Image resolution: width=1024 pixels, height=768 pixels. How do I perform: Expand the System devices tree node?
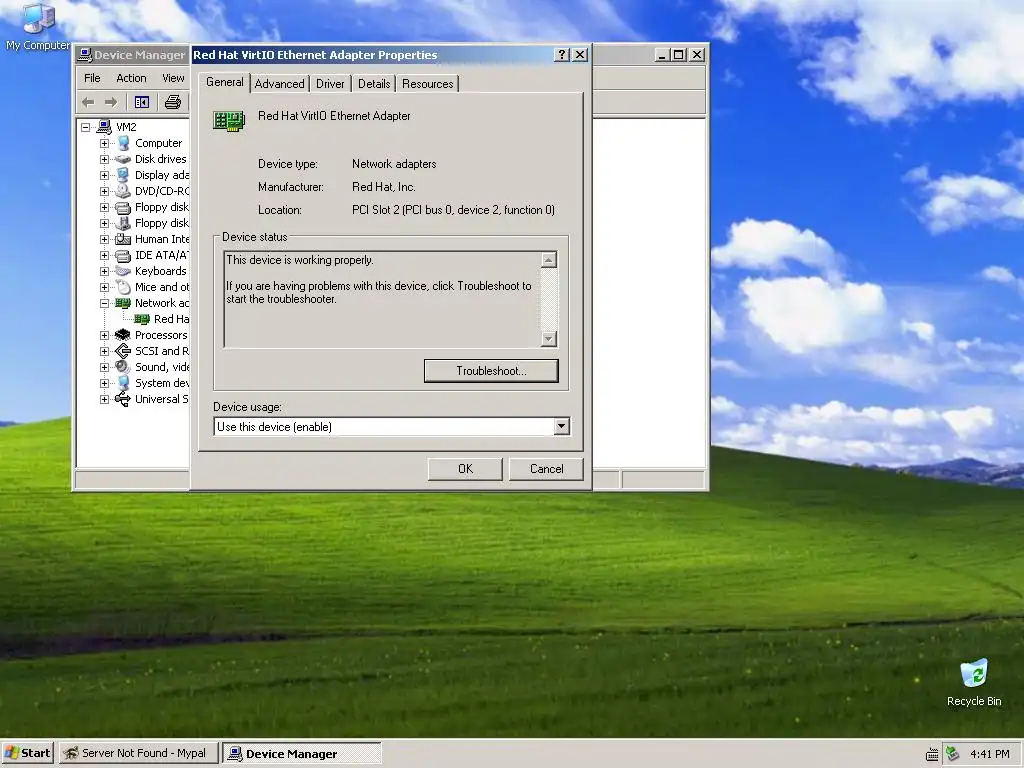(x=104, y=383)
